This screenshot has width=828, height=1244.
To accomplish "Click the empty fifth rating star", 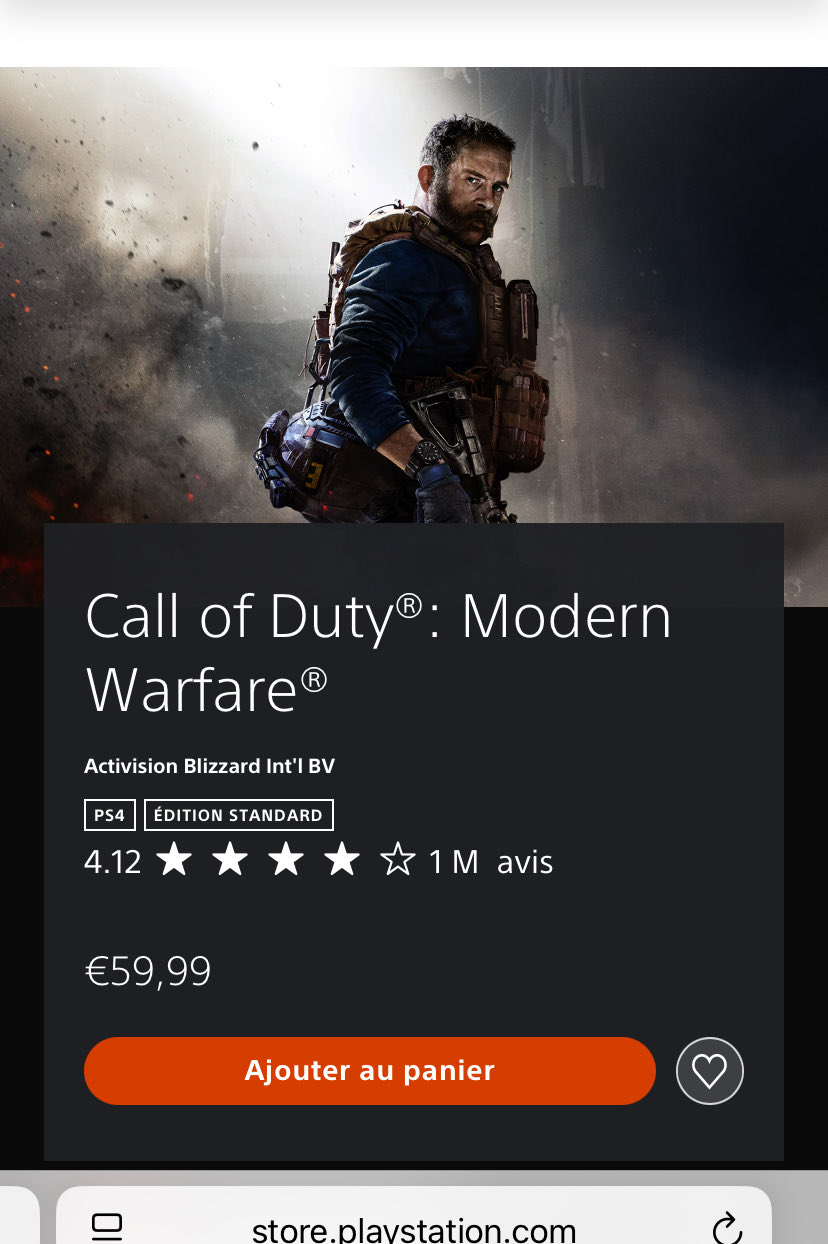I will pos(398,860).
